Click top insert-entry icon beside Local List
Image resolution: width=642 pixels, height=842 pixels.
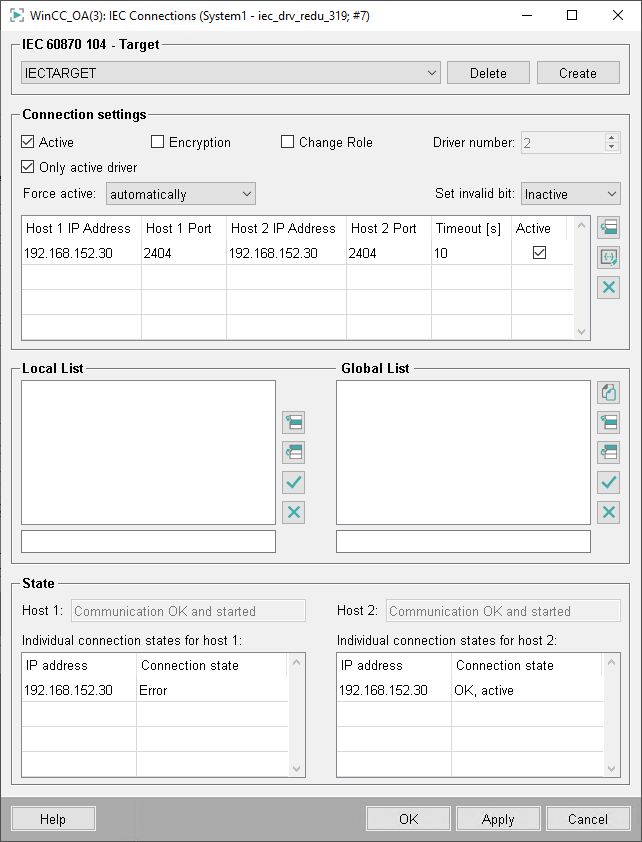point(293,423)
